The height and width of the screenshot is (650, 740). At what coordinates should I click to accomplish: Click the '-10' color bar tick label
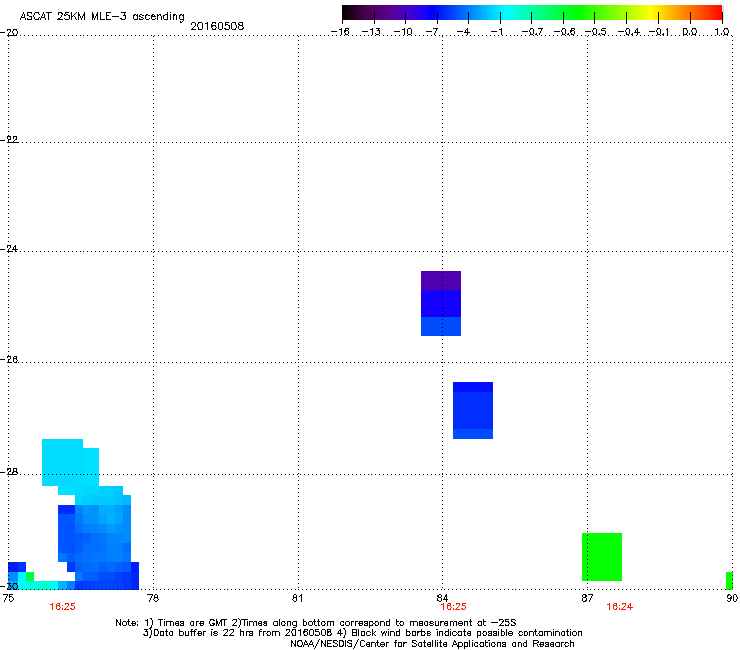403,32
